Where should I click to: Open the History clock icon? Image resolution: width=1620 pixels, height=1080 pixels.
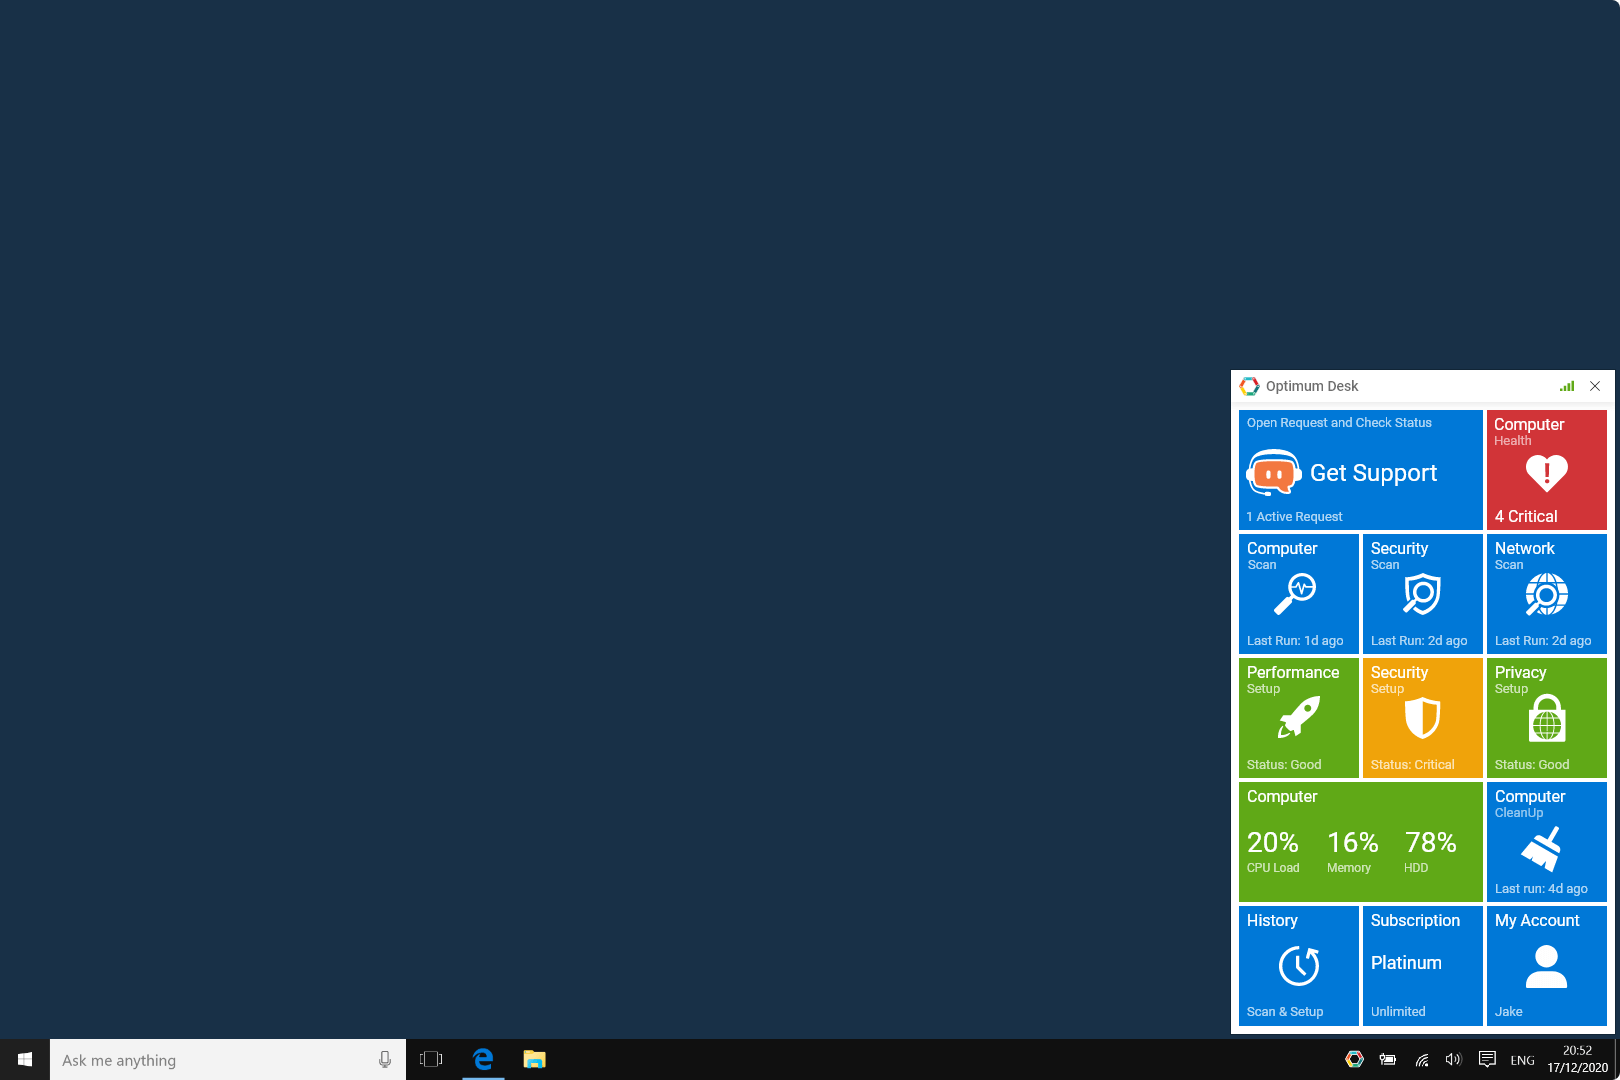tap(1299, 966)
